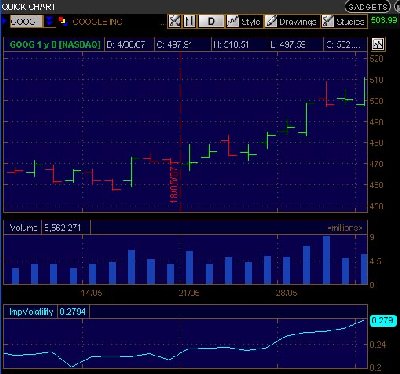Select the bar chart mode icon
400x374 pixels.
190,22
